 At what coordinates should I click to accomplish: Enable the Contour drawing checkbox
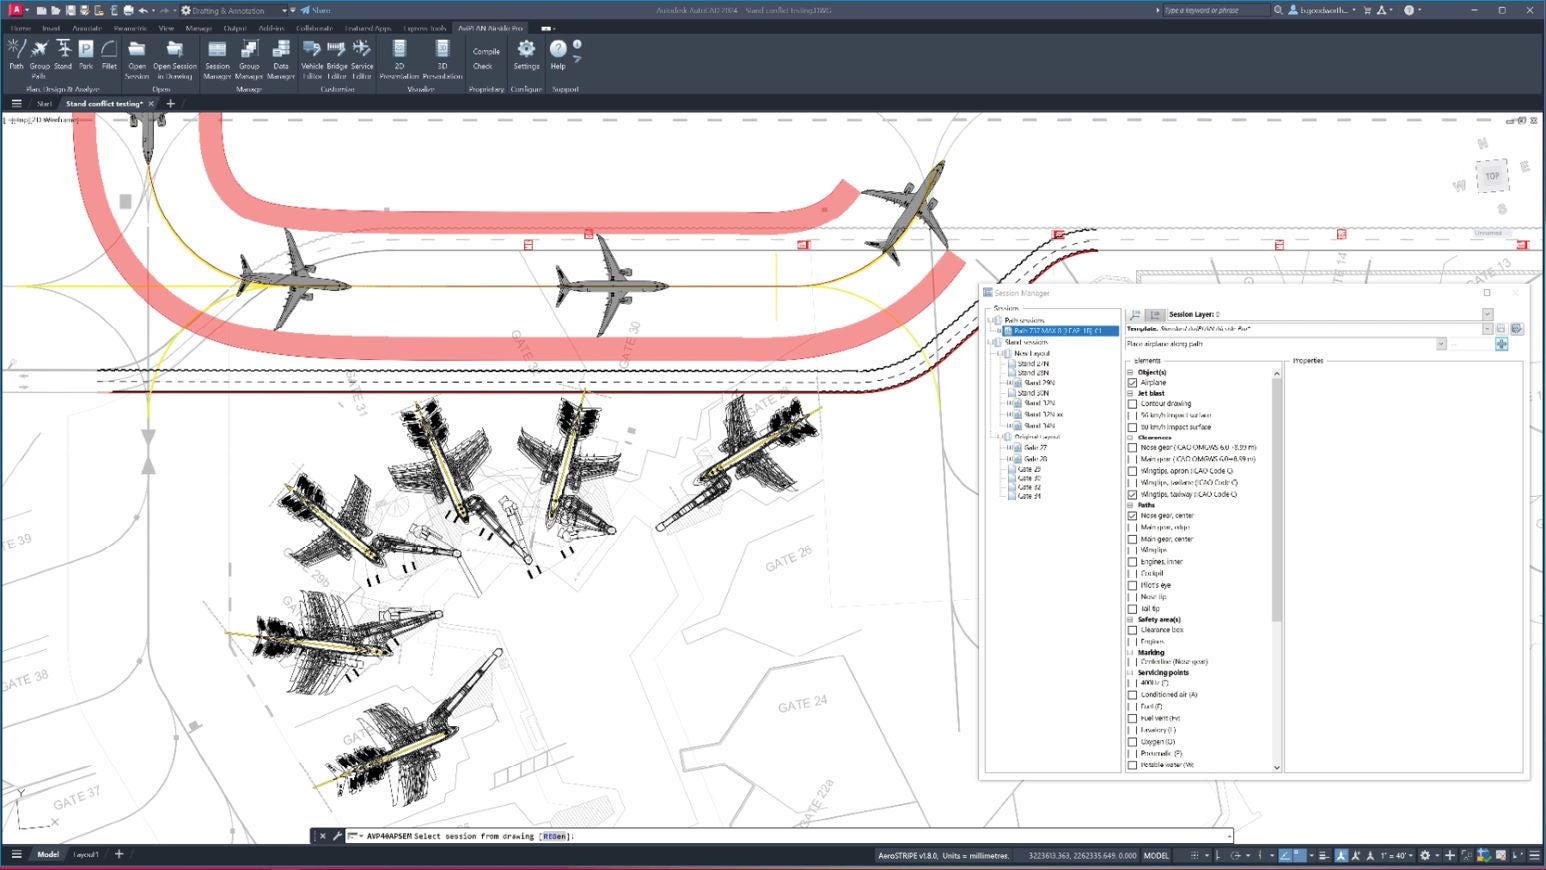[x=1132, y=404]
